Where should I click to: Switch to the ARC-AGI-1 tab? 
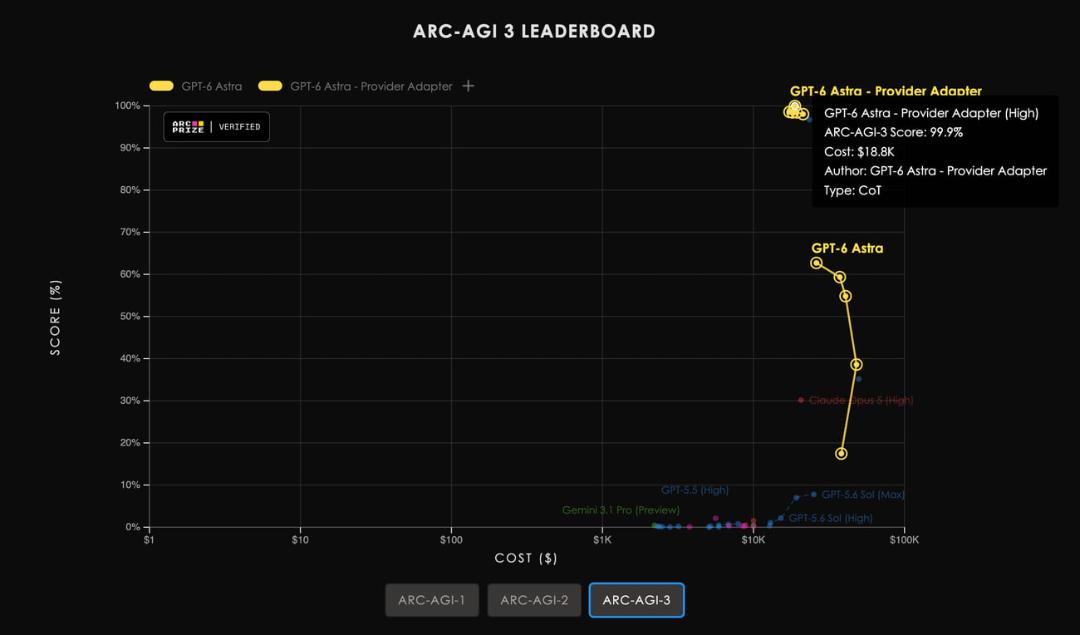[x=432, y=600]
